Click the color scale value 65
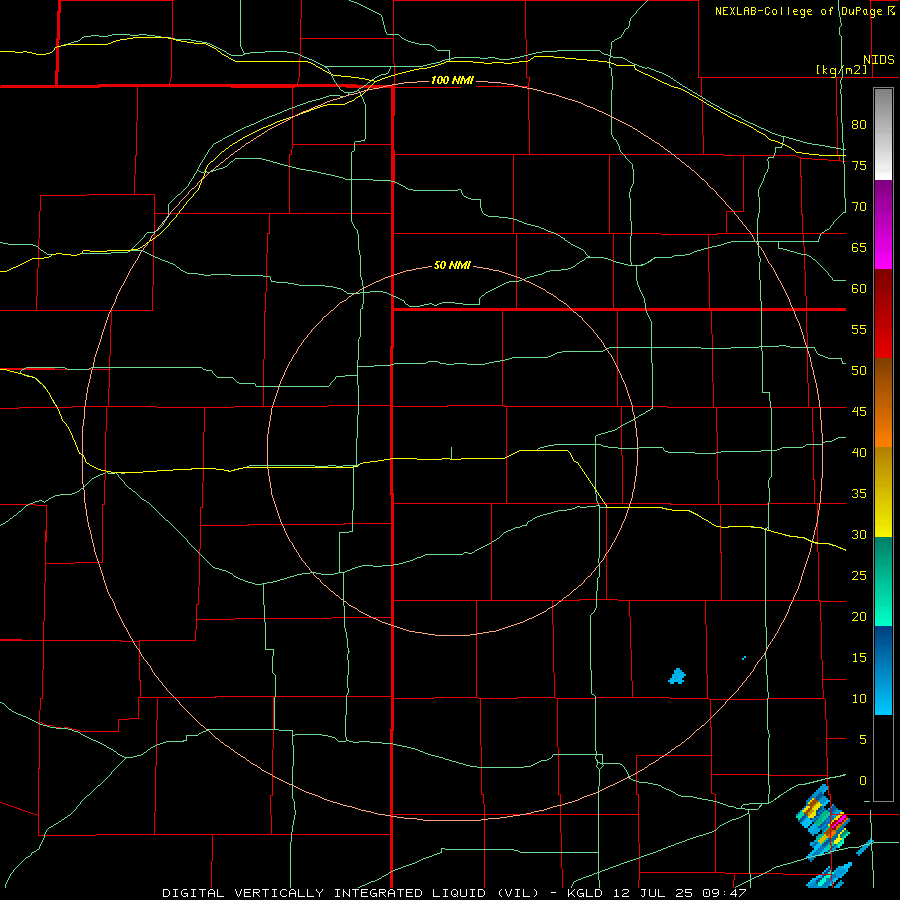Screen dimensions: 900x900 point(859,247)
